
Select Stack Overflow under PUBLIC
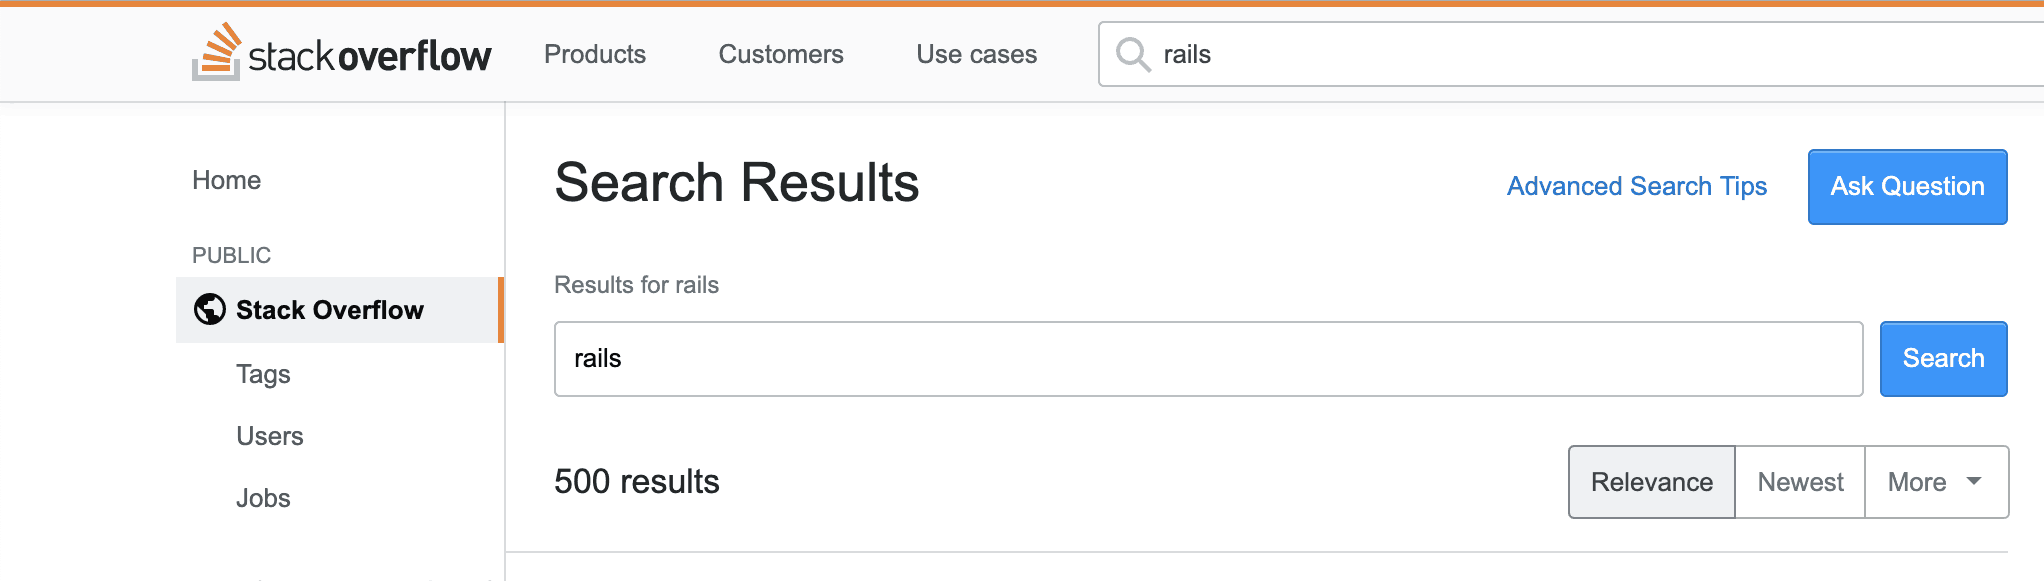[330, 310]
